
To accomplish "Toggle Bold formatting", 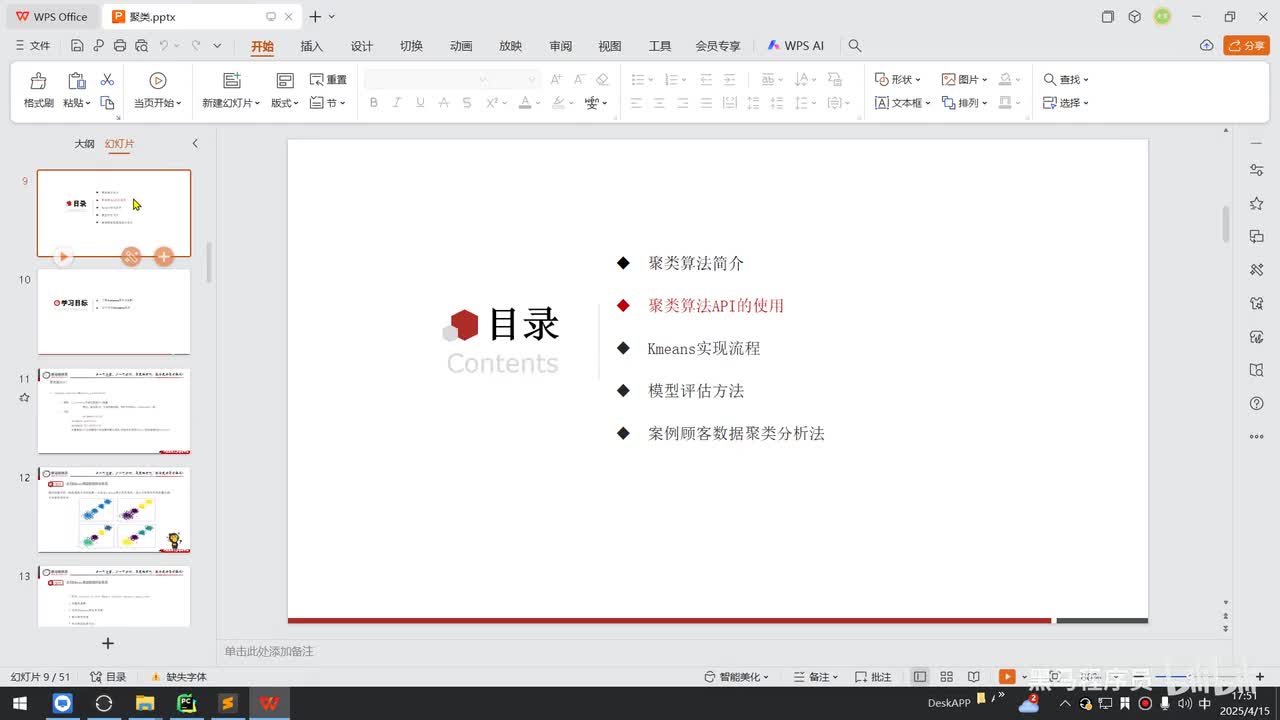I will [x=374, y=103].
